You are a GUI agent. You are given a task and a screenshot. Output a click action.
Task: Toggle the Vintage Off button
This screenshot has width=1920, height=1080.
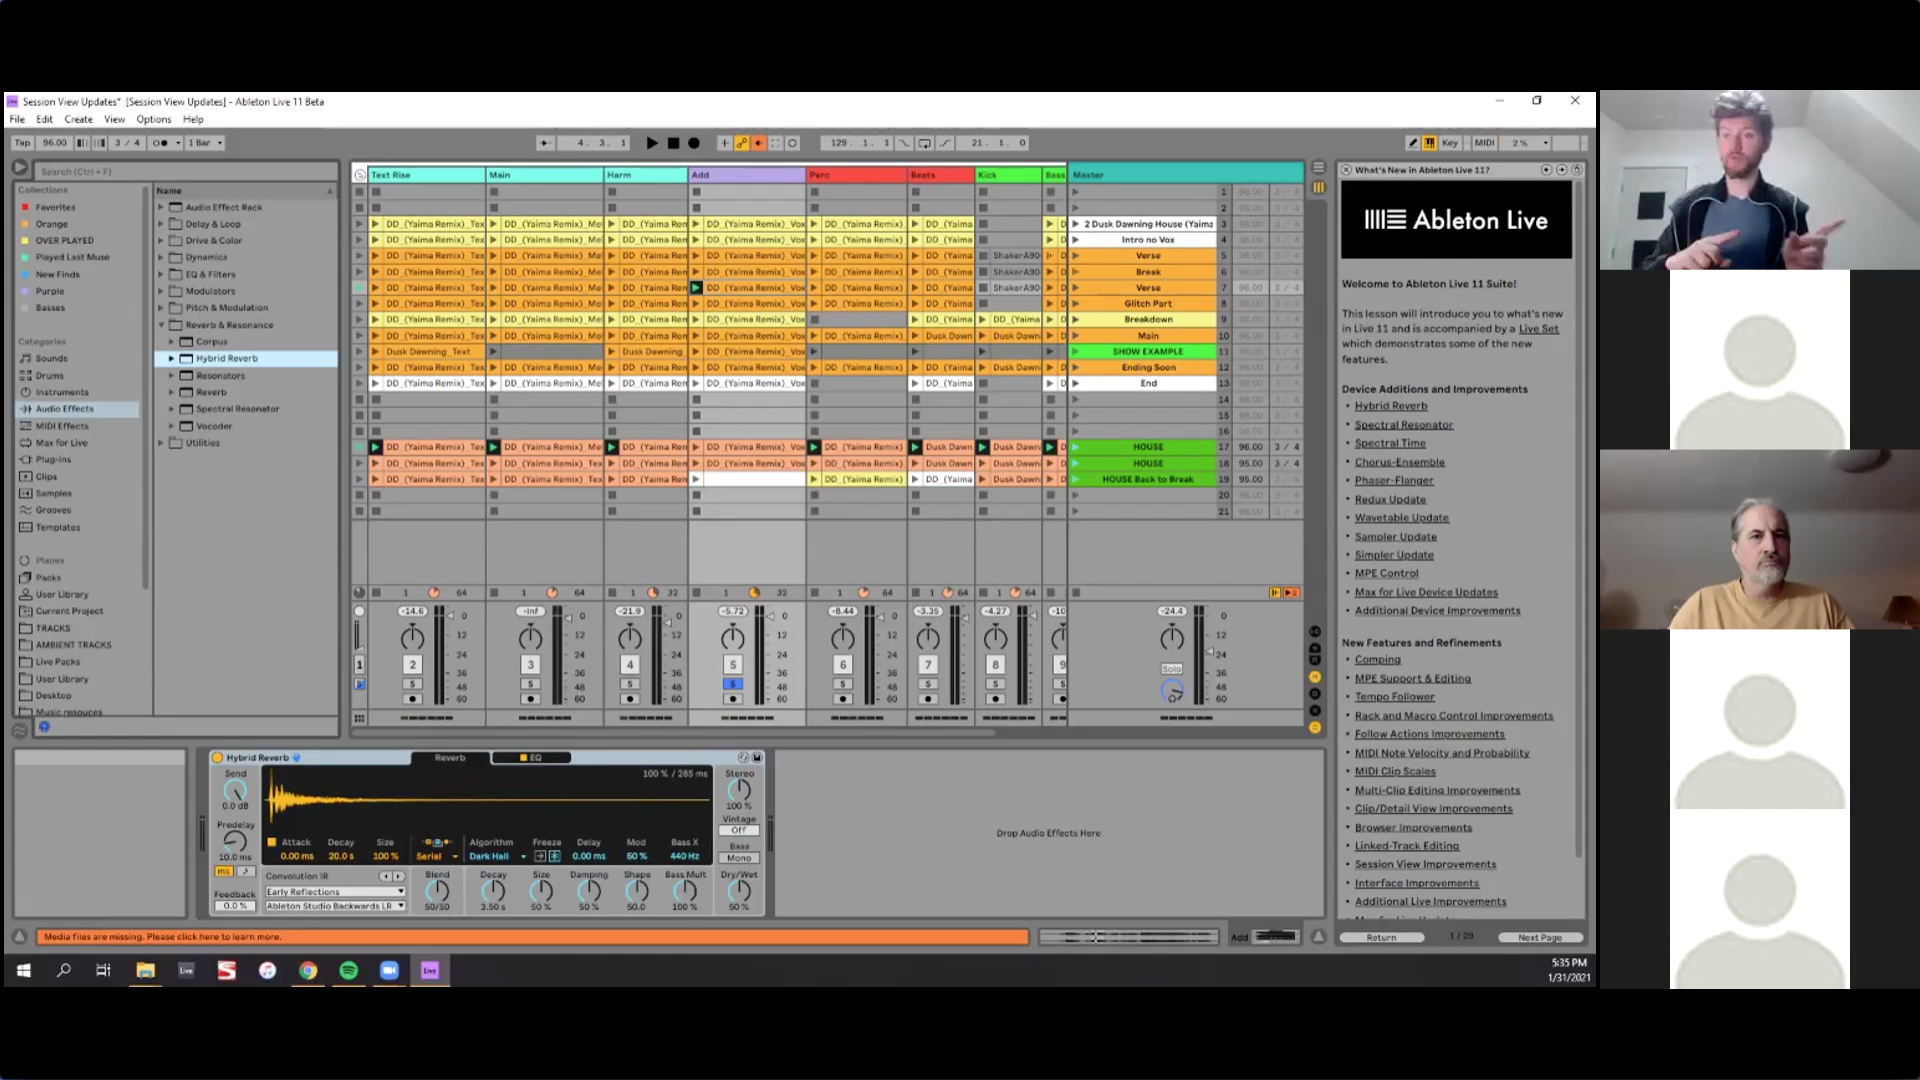coord(739,831)
